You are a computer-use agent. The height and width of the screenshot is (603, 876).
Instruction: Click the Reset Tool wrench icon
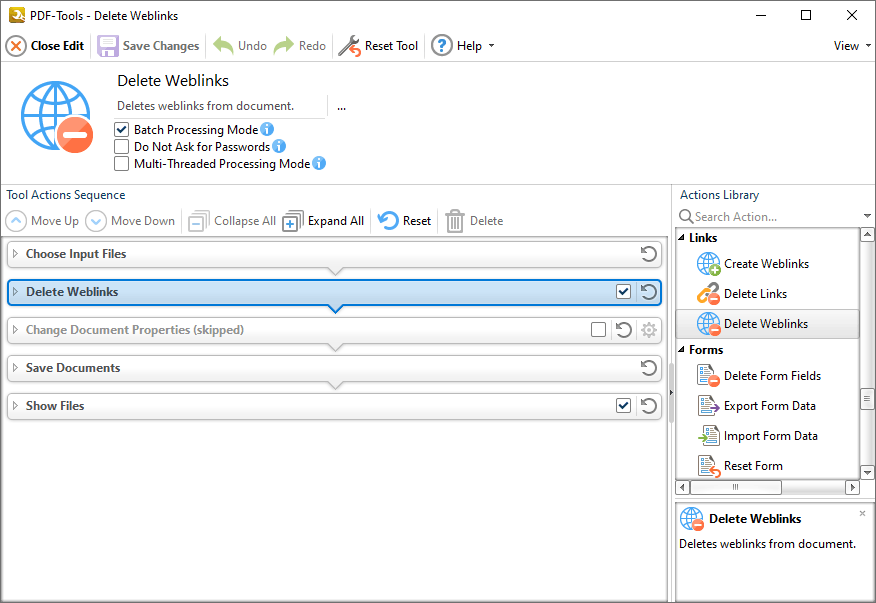pos(350,46)
